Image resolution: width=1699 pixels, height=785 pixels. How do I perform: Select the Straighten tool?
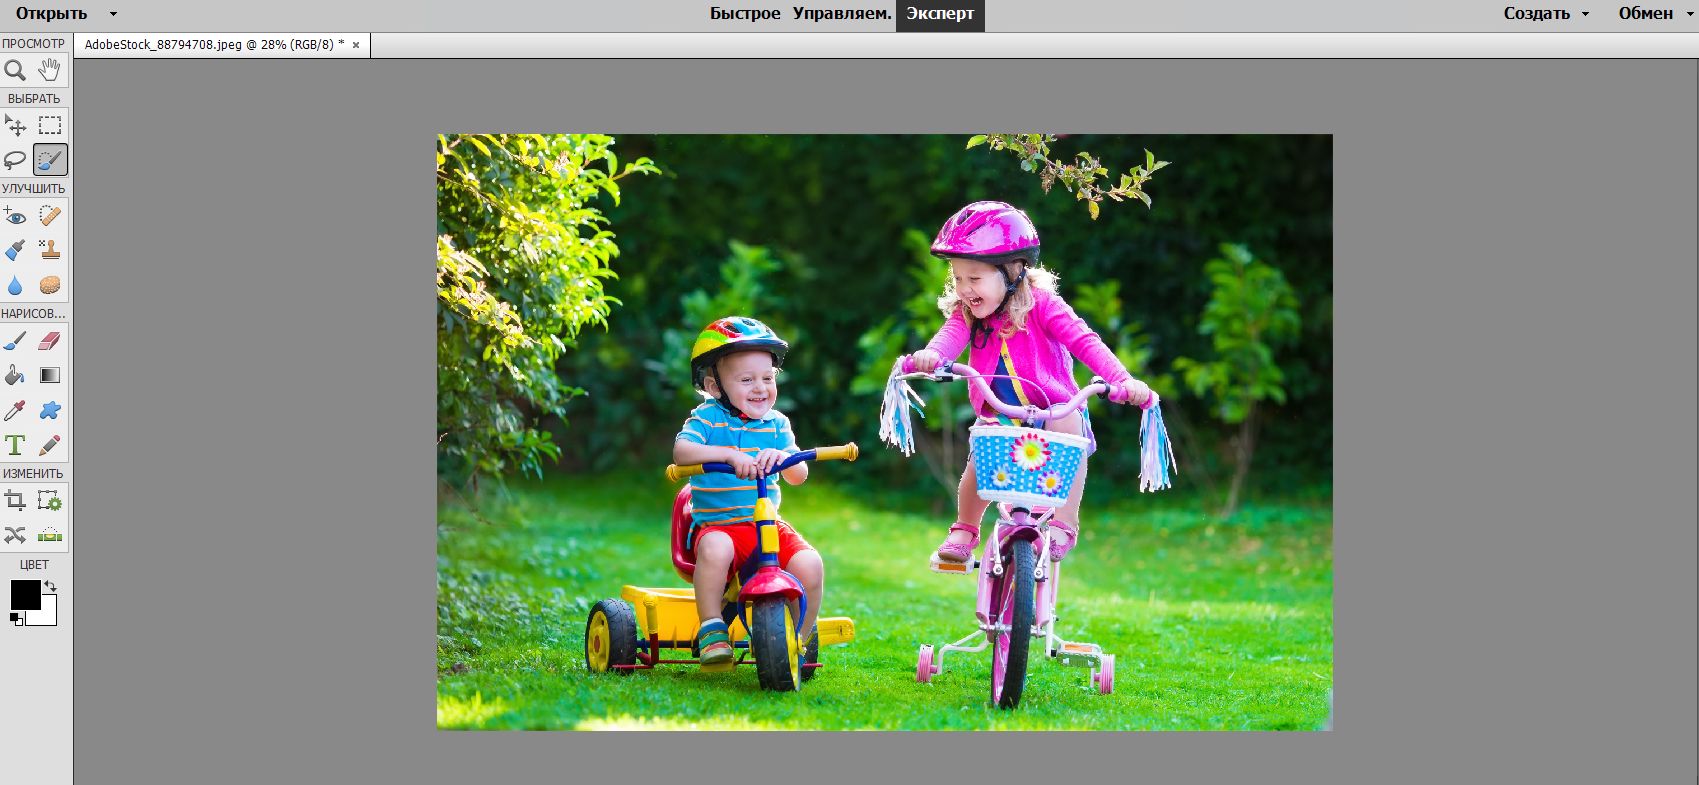(49, 536)
